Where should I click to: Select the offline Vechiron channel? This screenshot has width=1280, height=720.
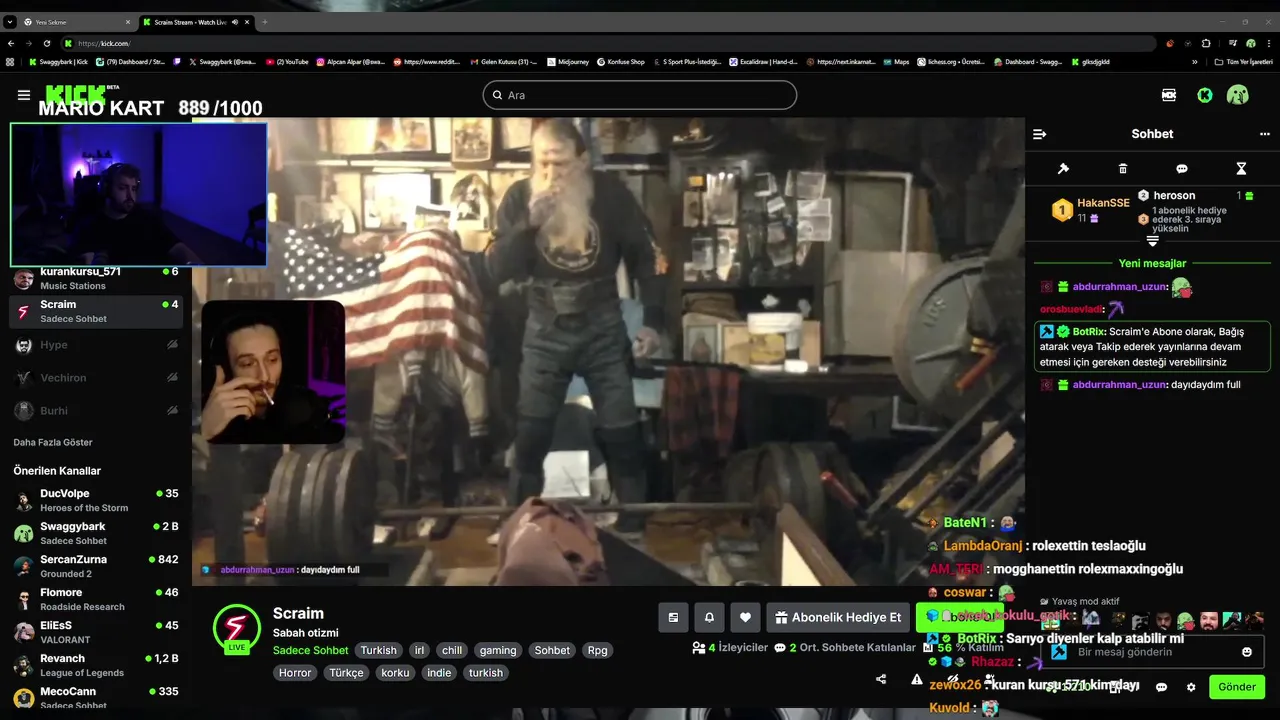click(96, 378)
